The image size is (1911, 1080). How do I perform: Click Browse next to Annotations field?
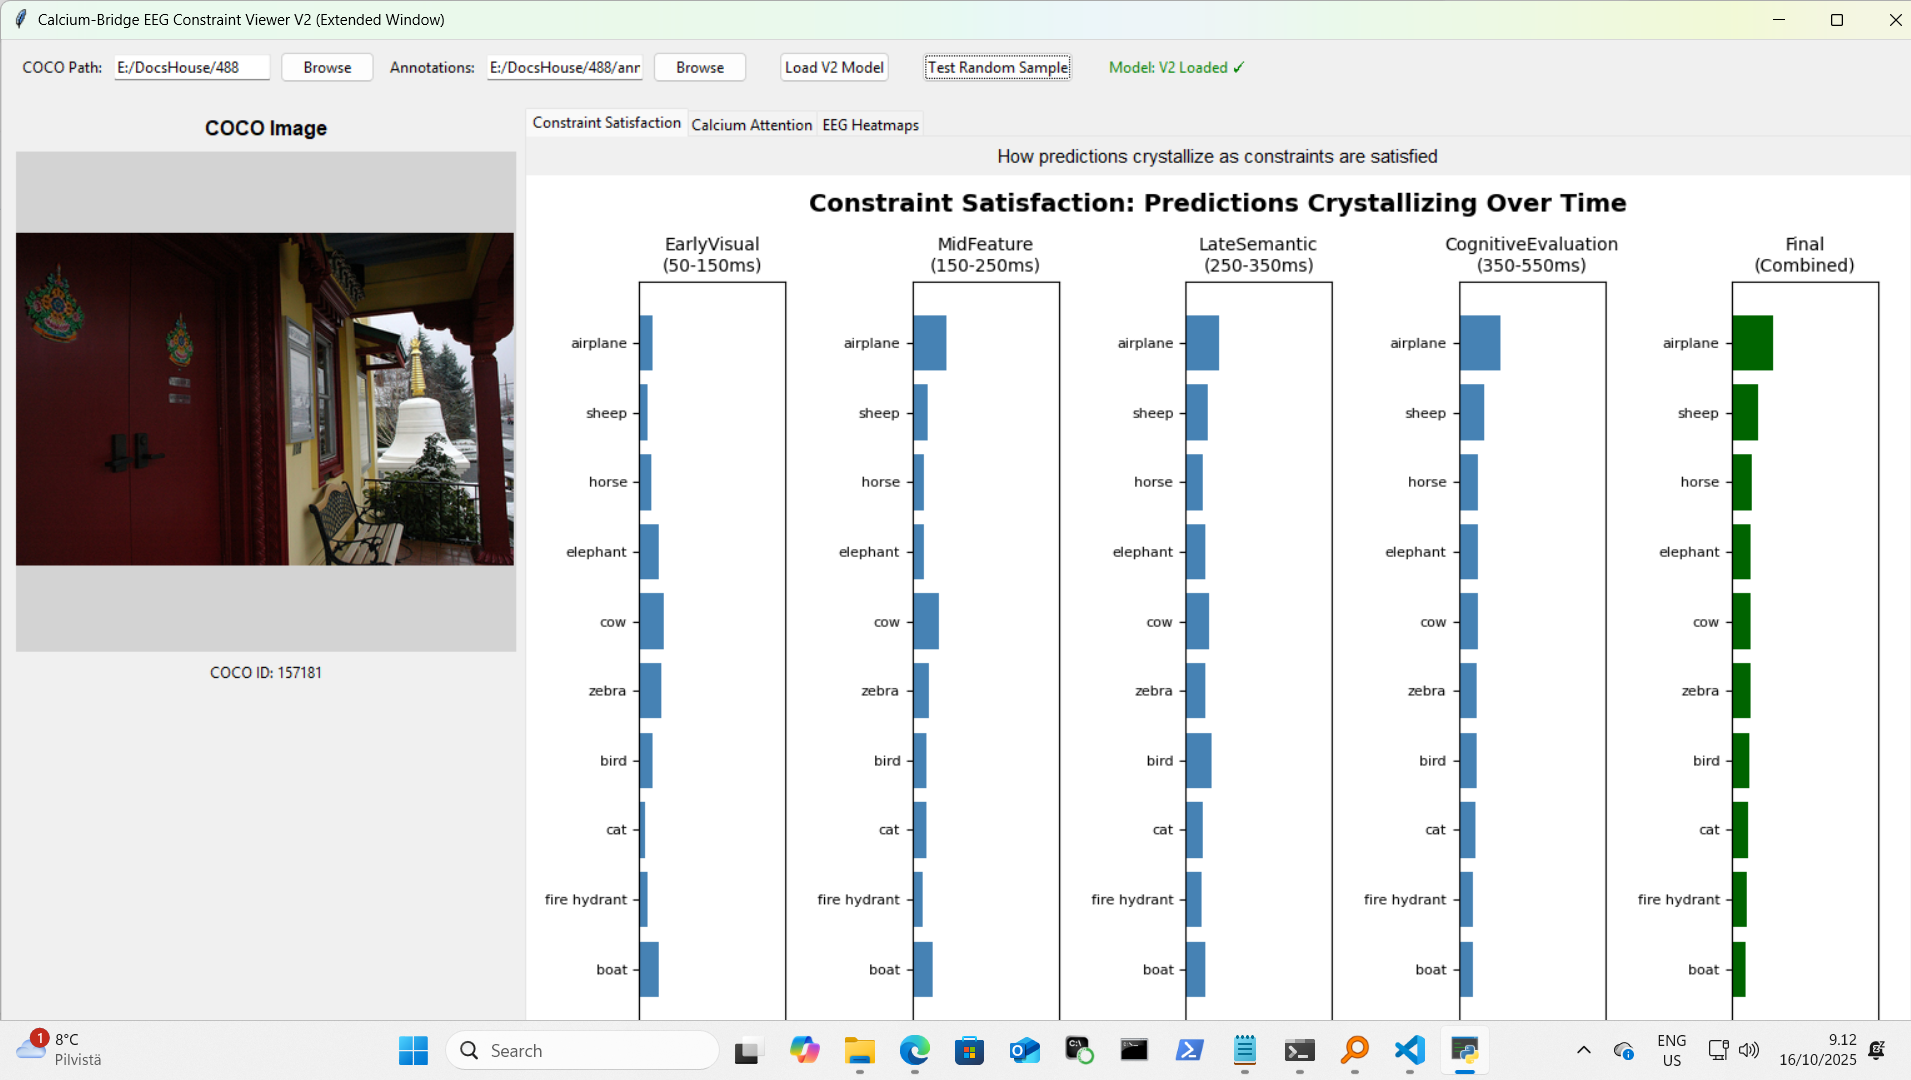pos(699,68)
